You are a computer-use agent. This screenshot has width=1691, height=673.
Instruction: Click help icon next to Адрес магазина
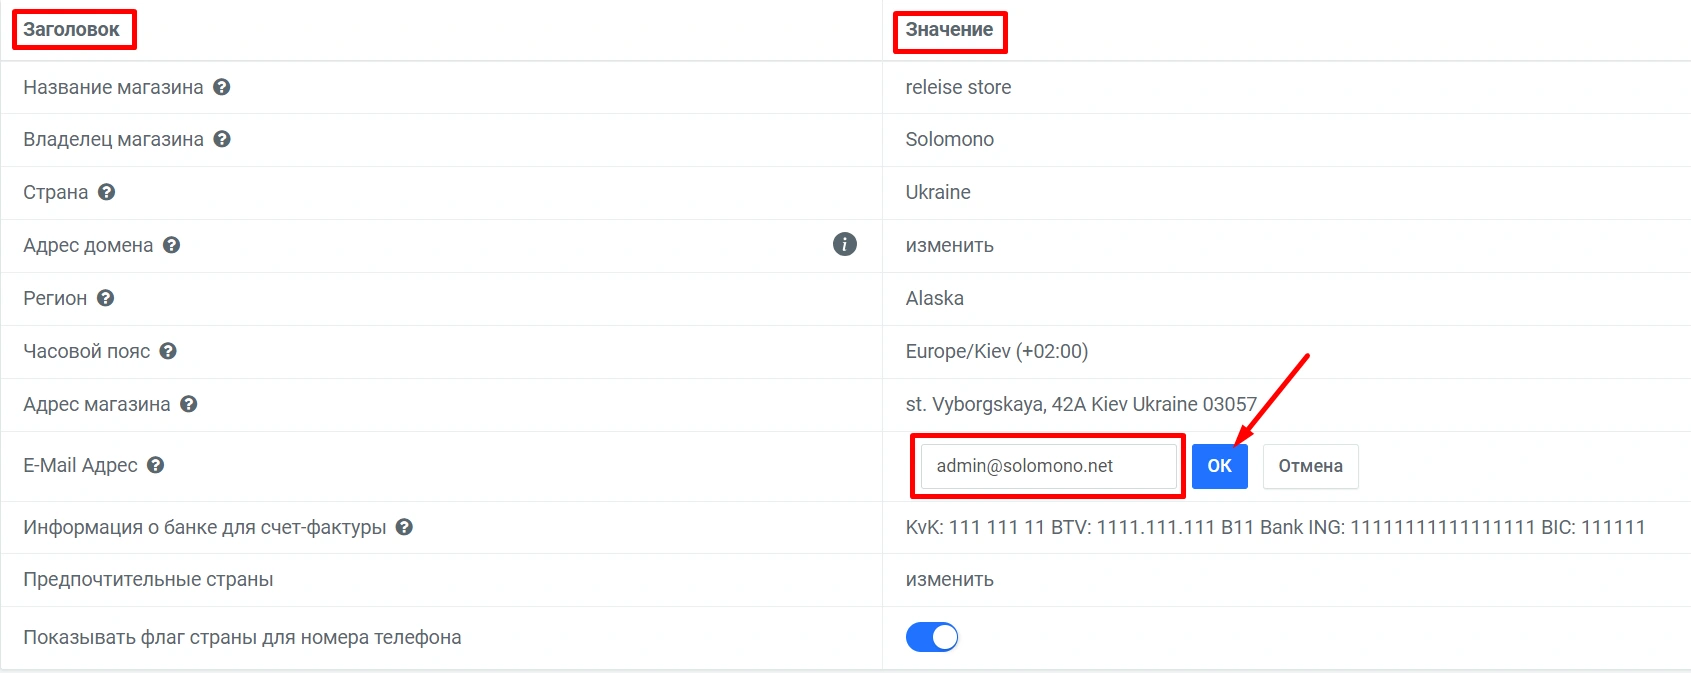click(x=189, y=404)
